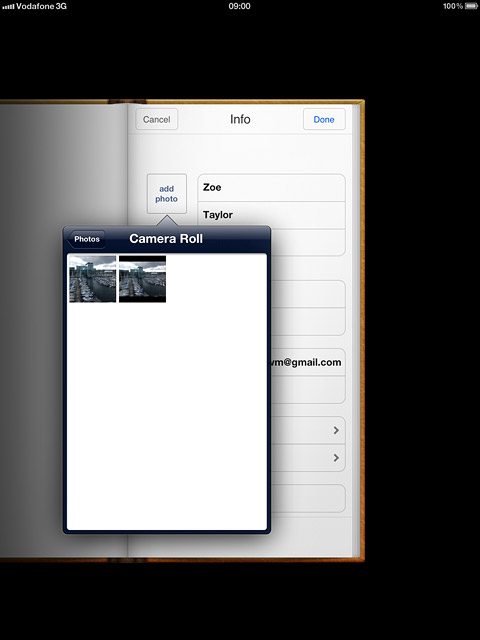Select the first Camera Roll thumbnail

93,279
